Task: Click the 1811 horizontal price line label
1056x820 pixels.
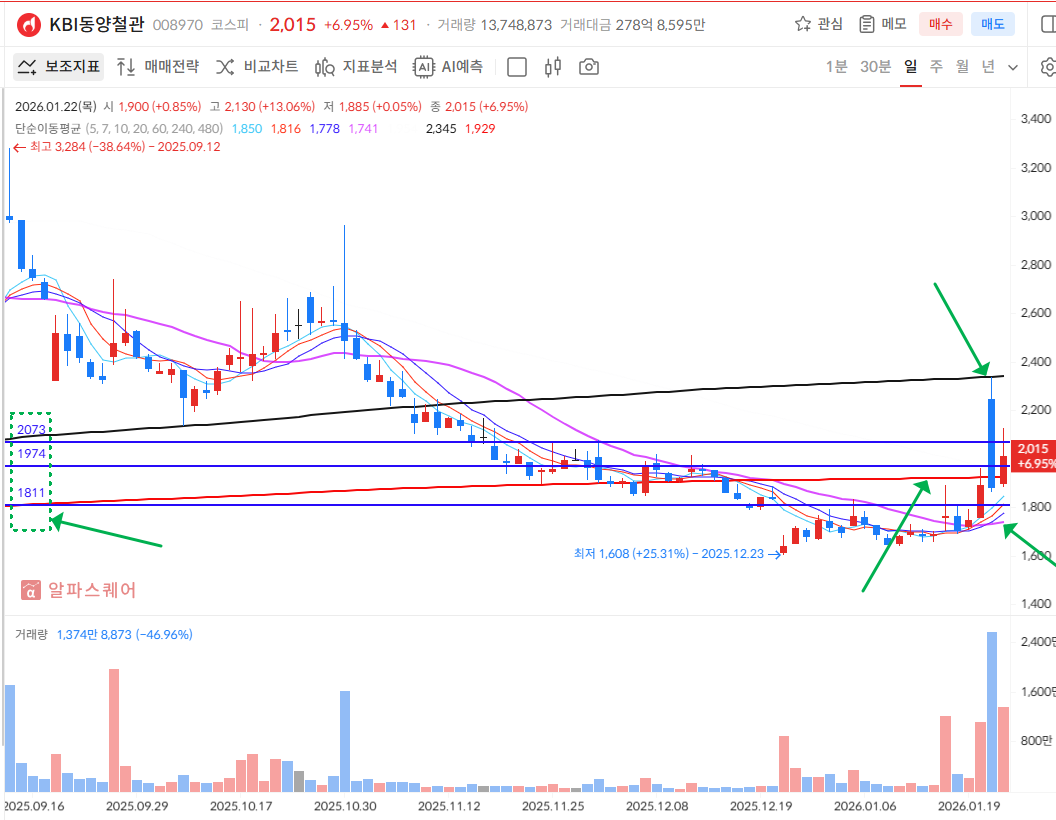Action: [30, 493]
